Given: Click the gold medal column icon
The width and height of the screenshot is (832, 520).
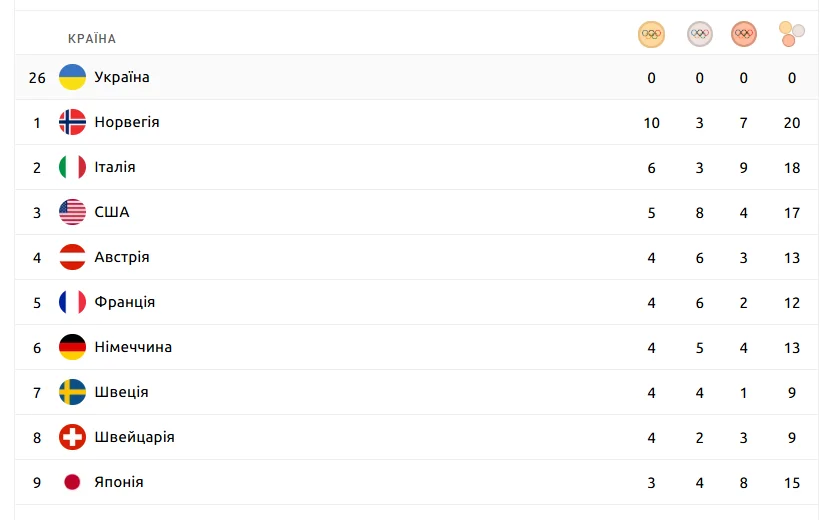Looking at the screenshot, I should pyautogui.click(x=651, y=34).
